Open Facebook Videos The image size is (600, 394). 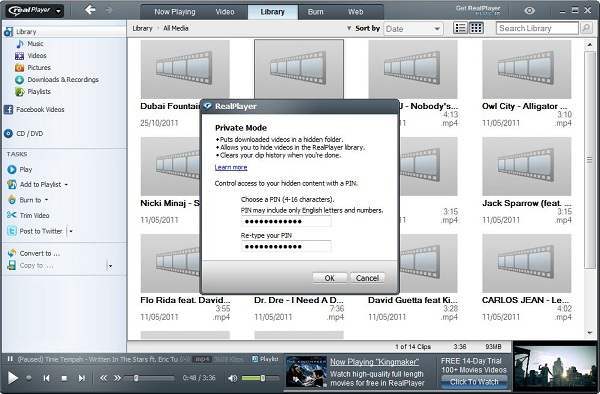(40, 109)
